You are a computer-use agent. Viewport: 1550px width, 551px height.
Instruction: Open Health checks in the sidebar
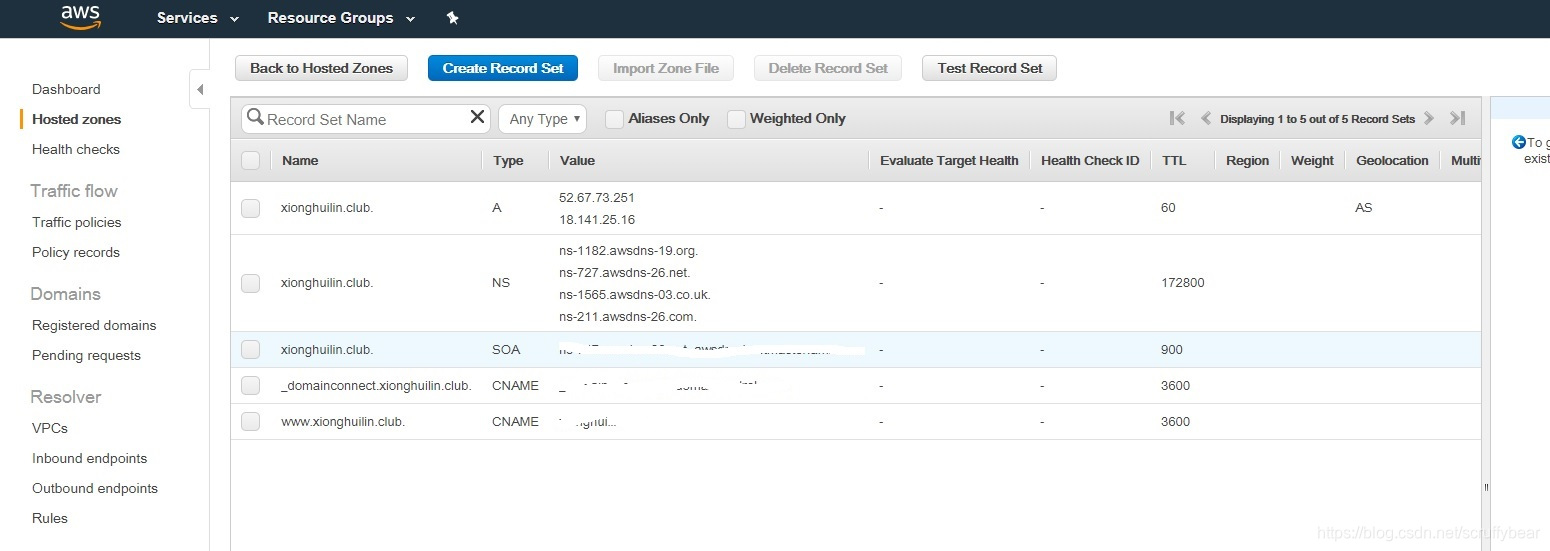tap(76, 149)
